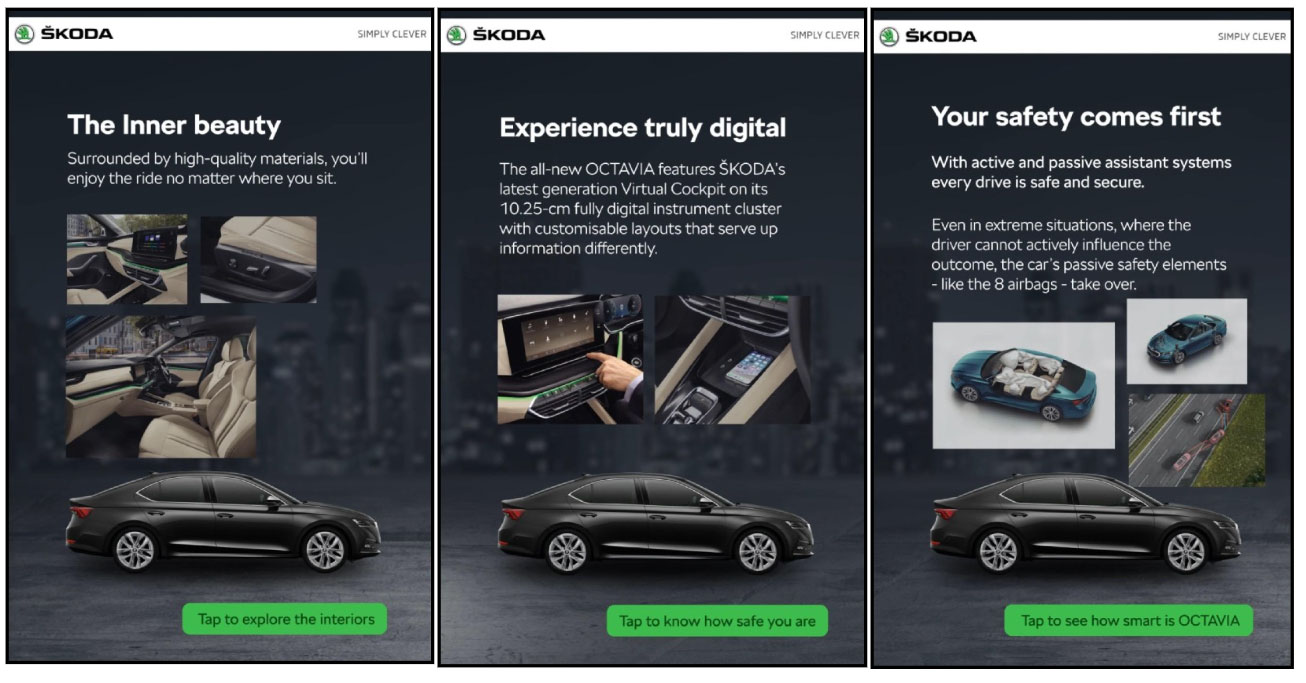1306x683 pixels.
Task: Click the ŠKODA logo in the right ad
Action: (928, 36)
